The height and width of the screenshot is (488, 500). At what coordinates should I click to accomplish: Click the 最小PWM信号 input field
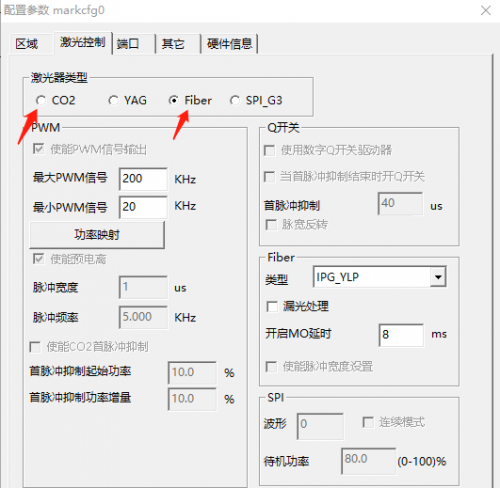coord(143,207)
